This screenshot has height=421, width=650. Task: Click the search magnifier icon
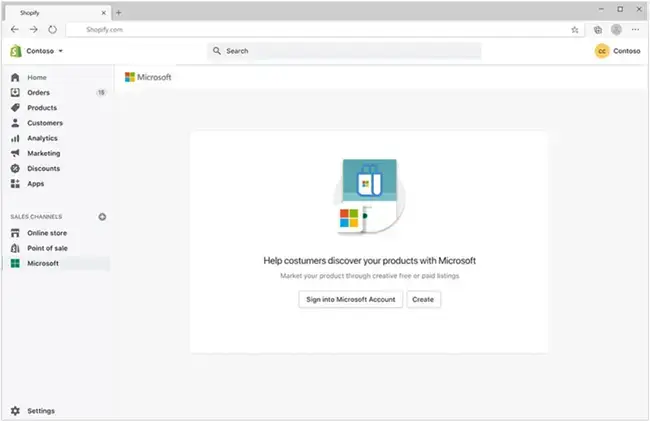(x=216, y=51)
